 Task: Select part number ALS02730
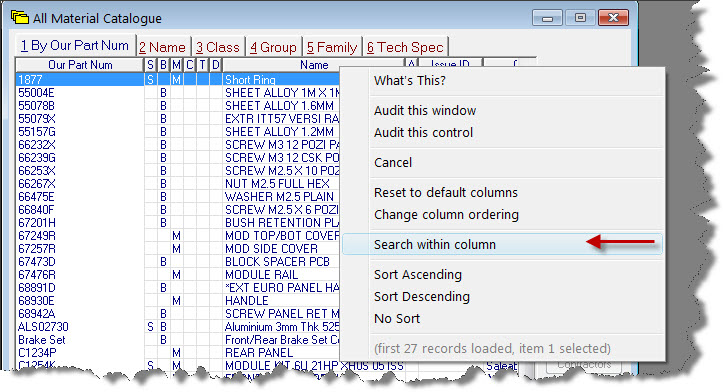pos(43,327)
